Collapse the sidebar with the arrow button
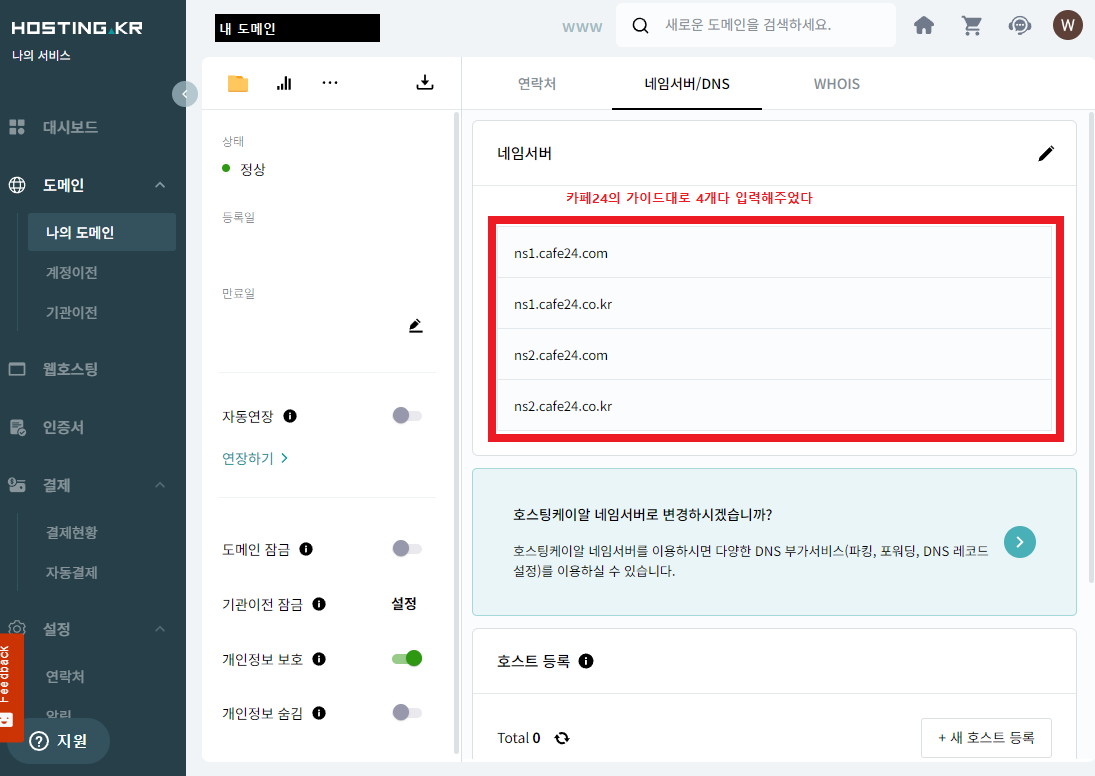The height and width of the screenshot is (776, 1095). 184,94
